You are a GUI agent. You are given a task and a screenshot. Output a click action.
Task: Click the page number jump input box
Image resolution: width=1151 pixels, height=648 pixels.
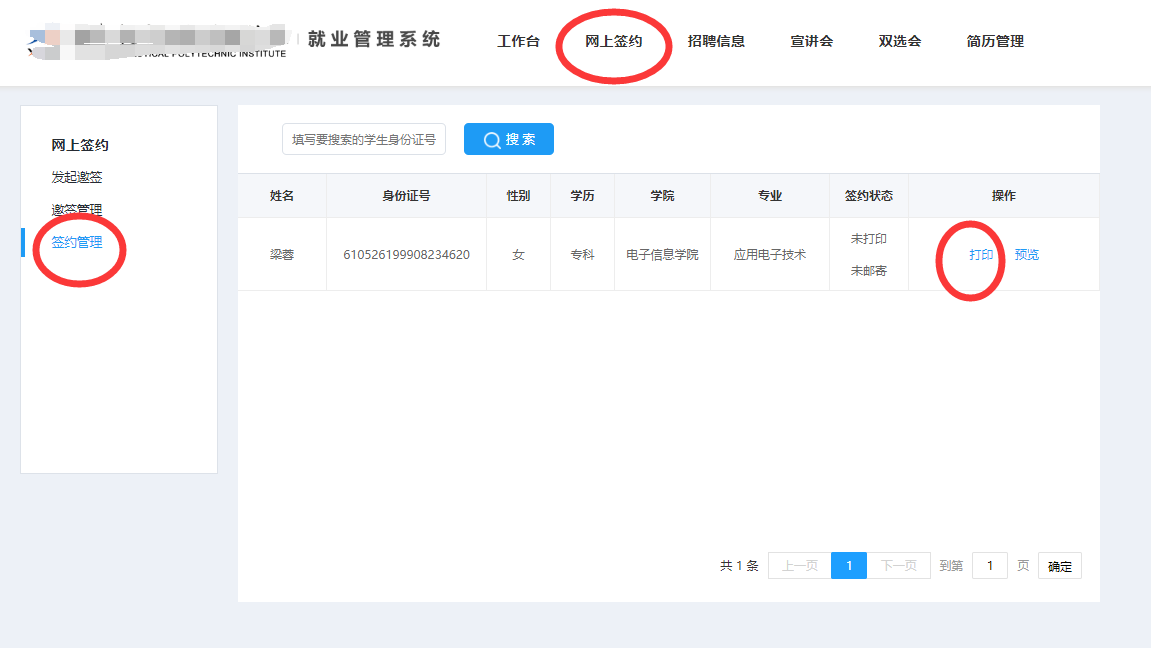pyautogui.click(x=990, y=566)
